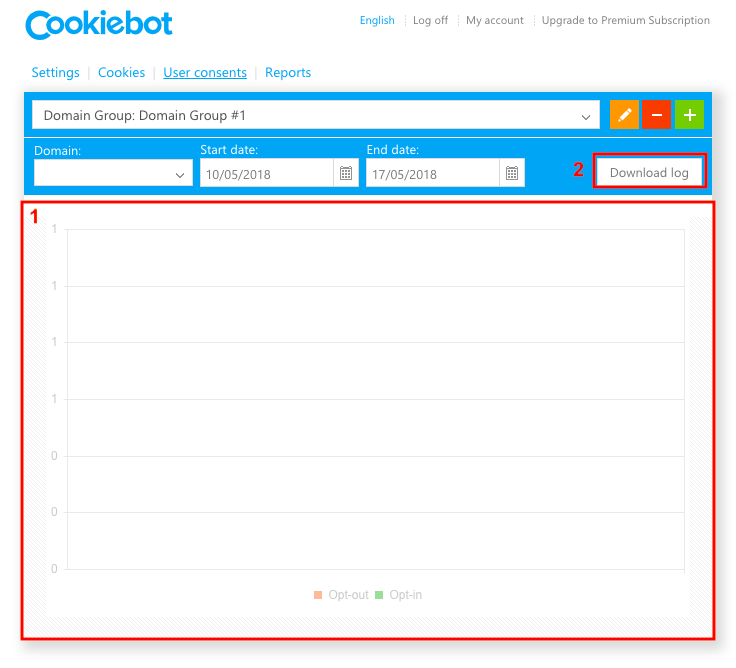This screenshot has height=668, width=736.
Task: Click the Cookiebot logo
Action: [99, 25]
